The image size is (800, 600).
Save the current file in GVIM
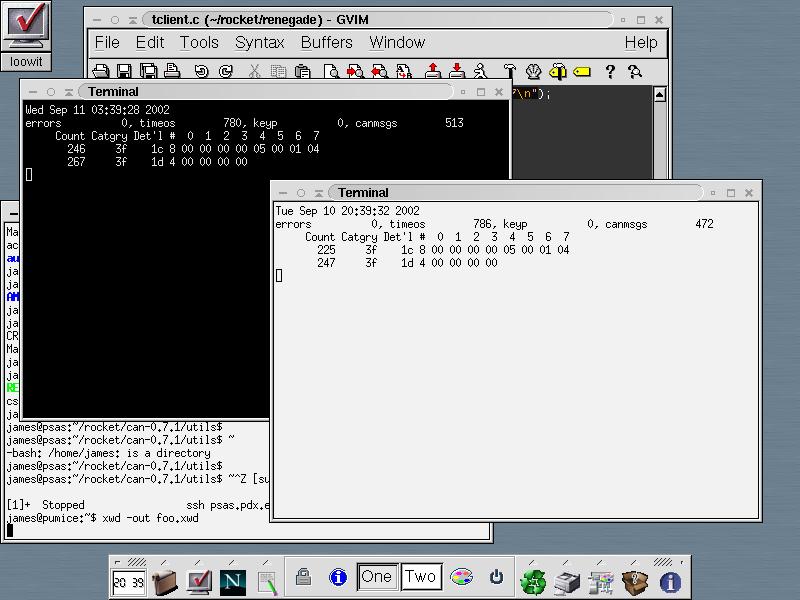pos(124,71)
